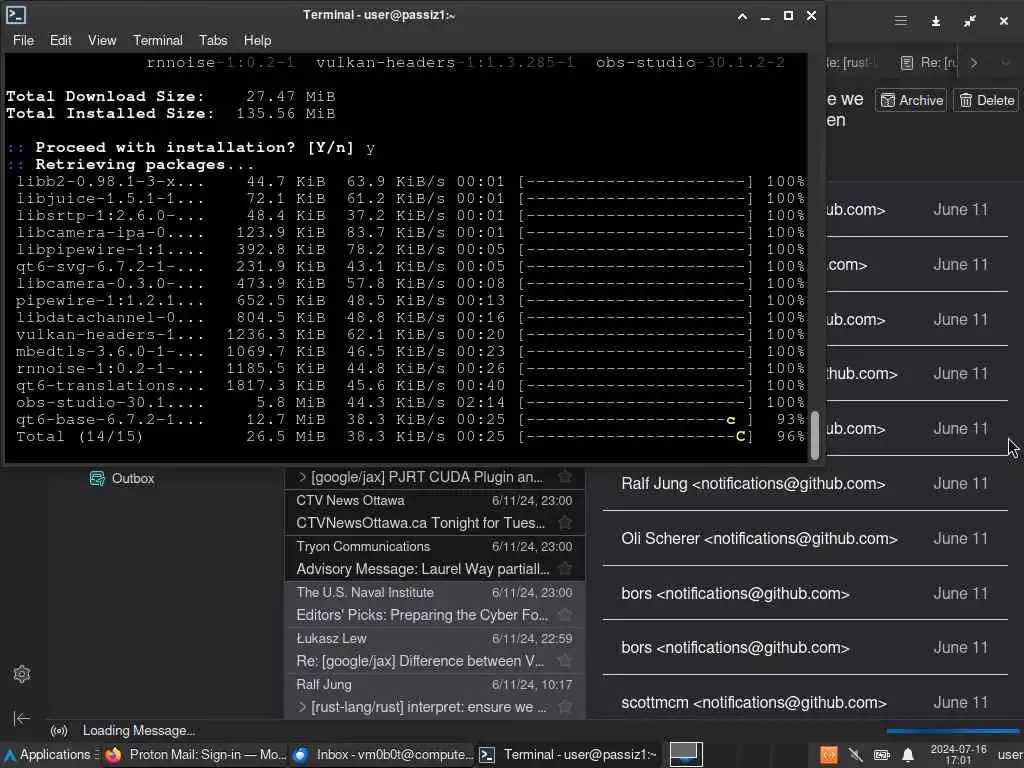1024x768 pixels.
Task: Click the orange tray icon on panel
Action: tap(829, 755)
